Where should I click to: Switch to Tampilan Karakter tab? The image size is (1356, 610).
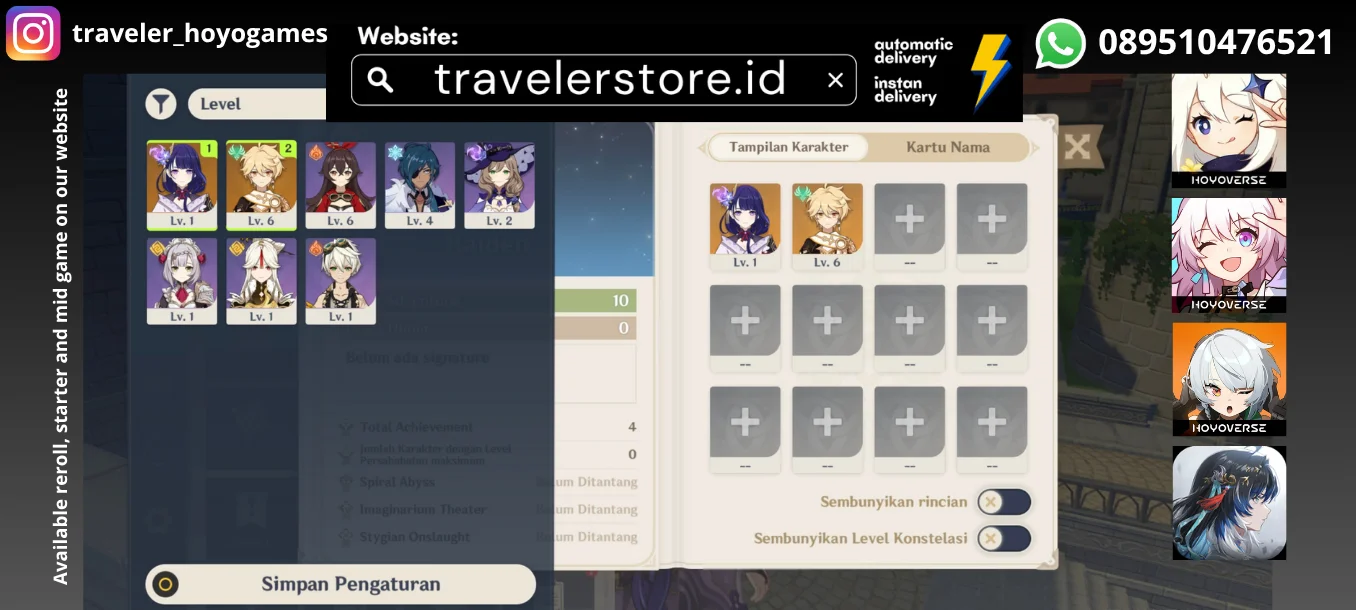pyautogui.click(x=788, y=147)
